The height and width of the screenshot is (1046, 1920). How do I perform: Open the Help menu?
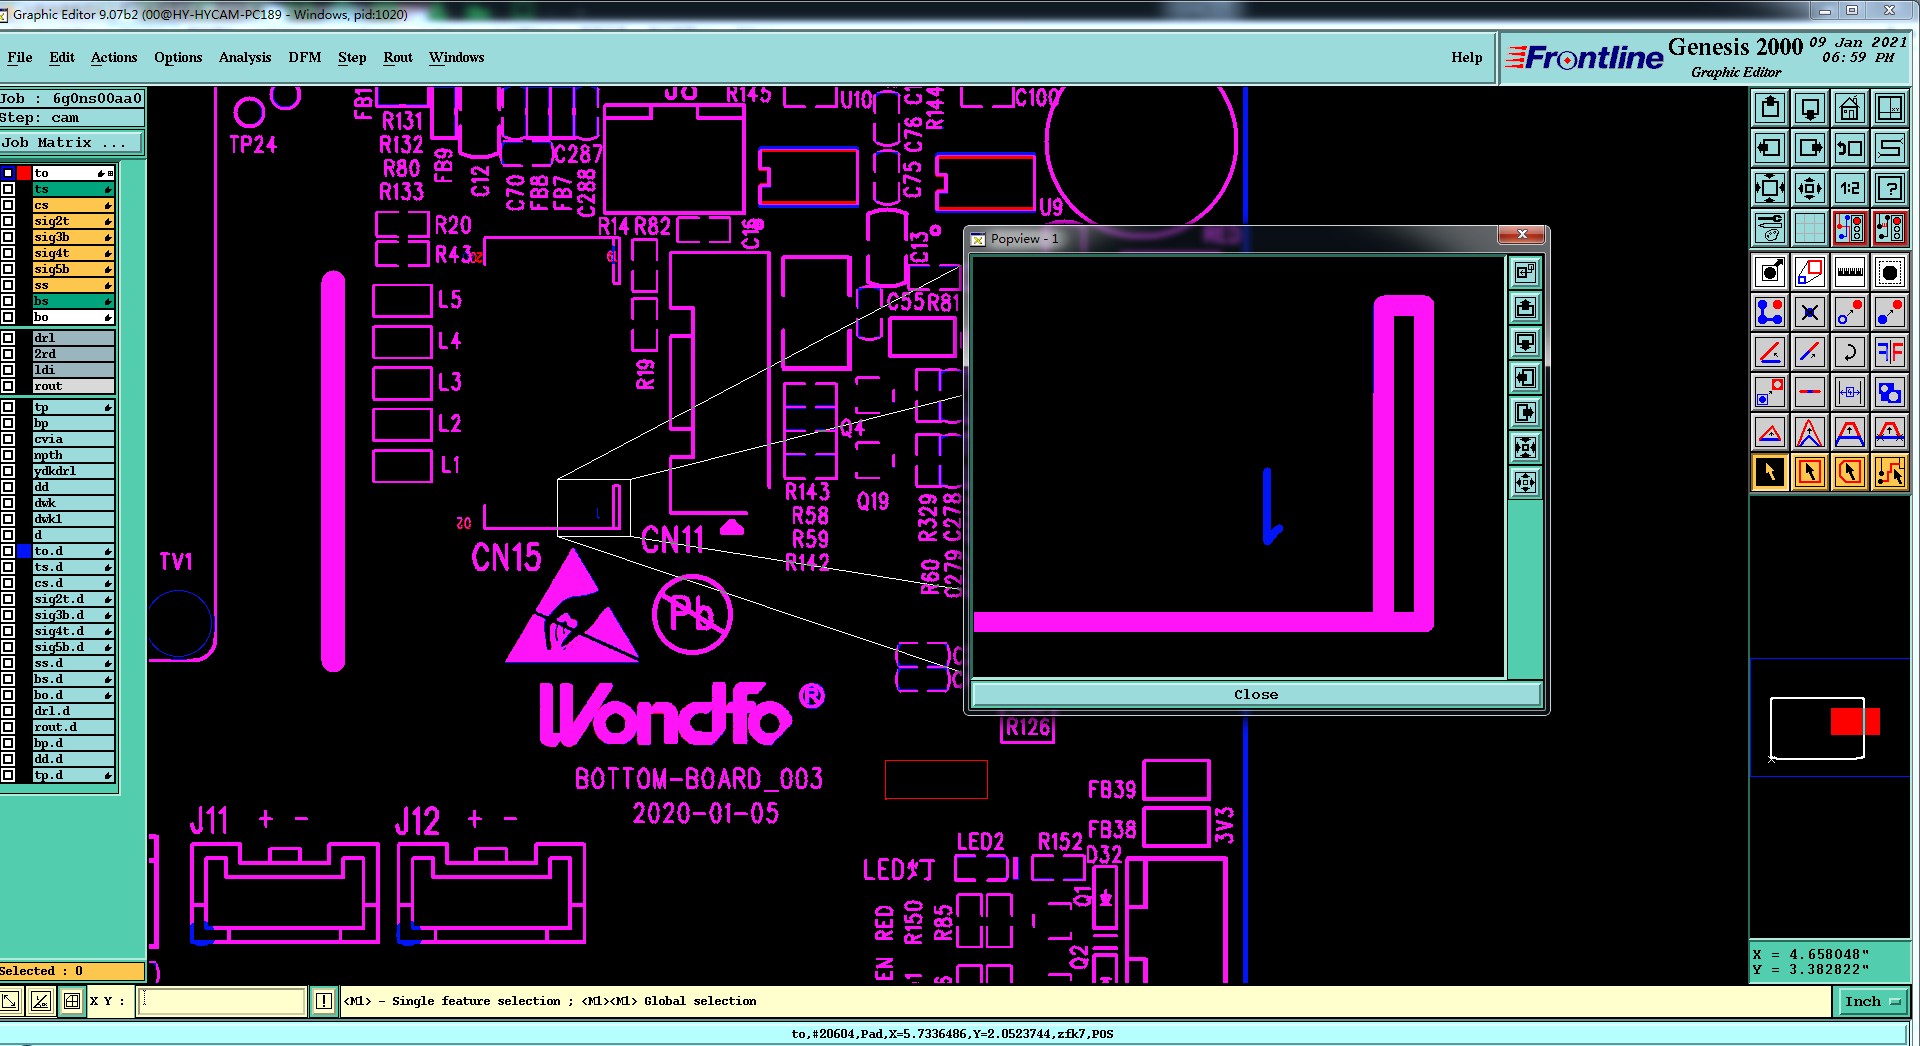tap(1467, 57)
